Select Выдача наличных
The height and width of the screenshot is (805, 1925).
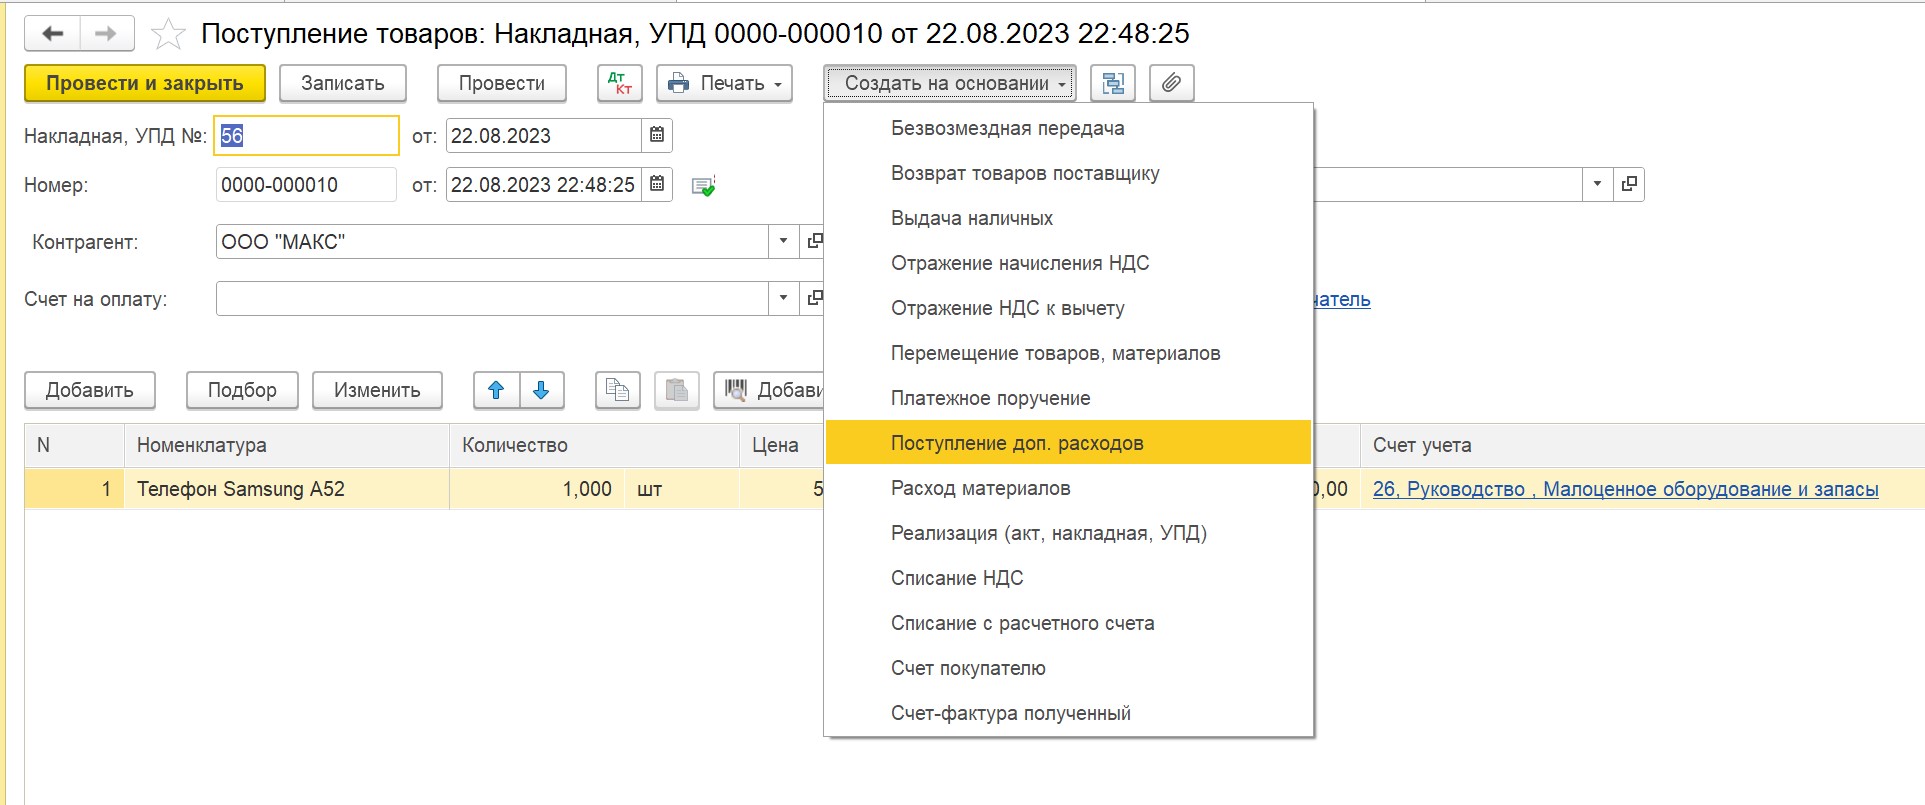1068,218
